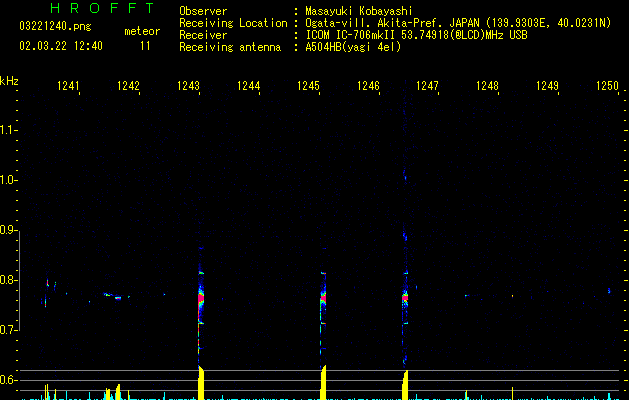The image size is (629, 400).
Task: Click the 1243 time axis marker
Action: coord(188,86)
